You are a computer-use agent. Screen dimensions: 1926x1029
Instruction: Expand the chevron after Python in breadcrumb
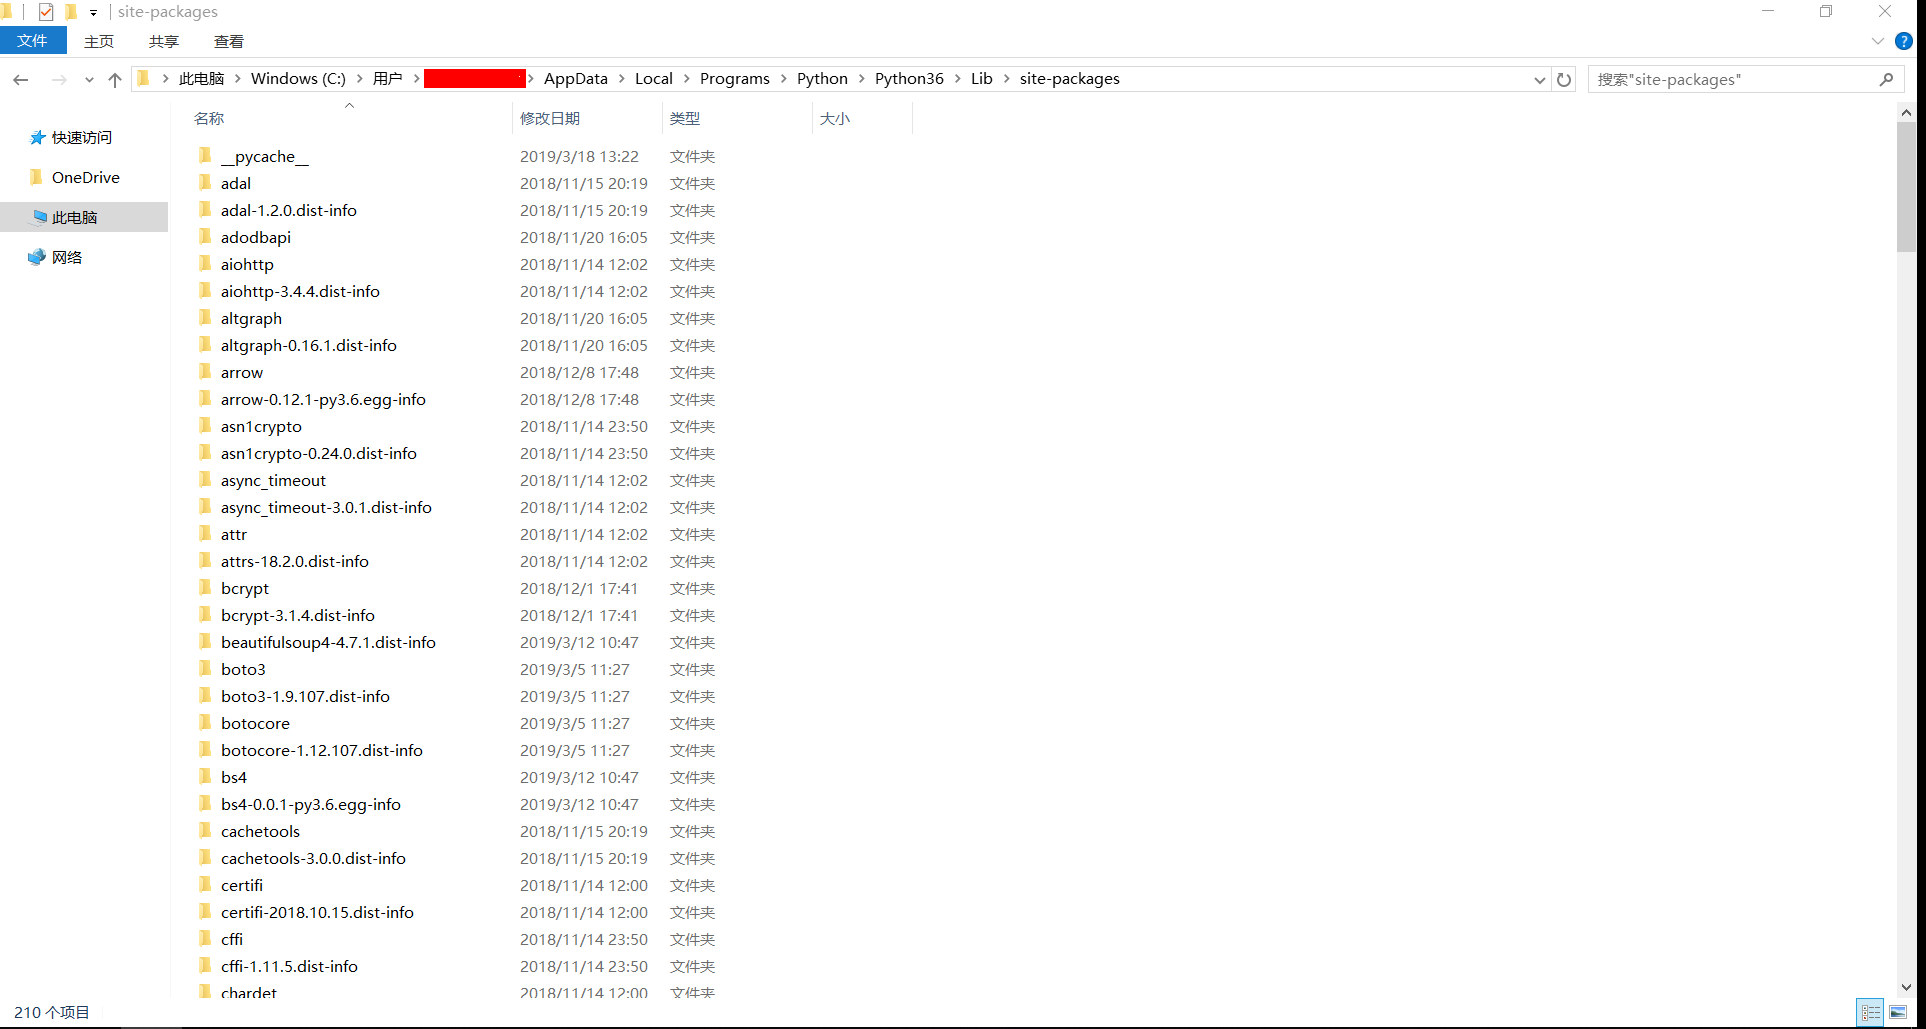[x=861, y=79]
